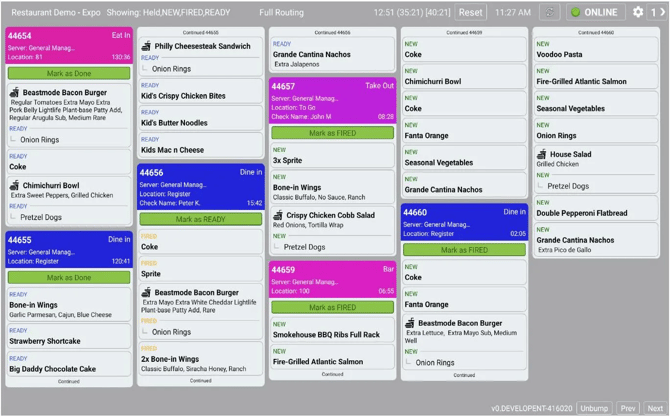Click the Beastmode Bacon Burger icon in order 44660
The image size is (670, 416).
pyautogui.click(x=410, y=324)
